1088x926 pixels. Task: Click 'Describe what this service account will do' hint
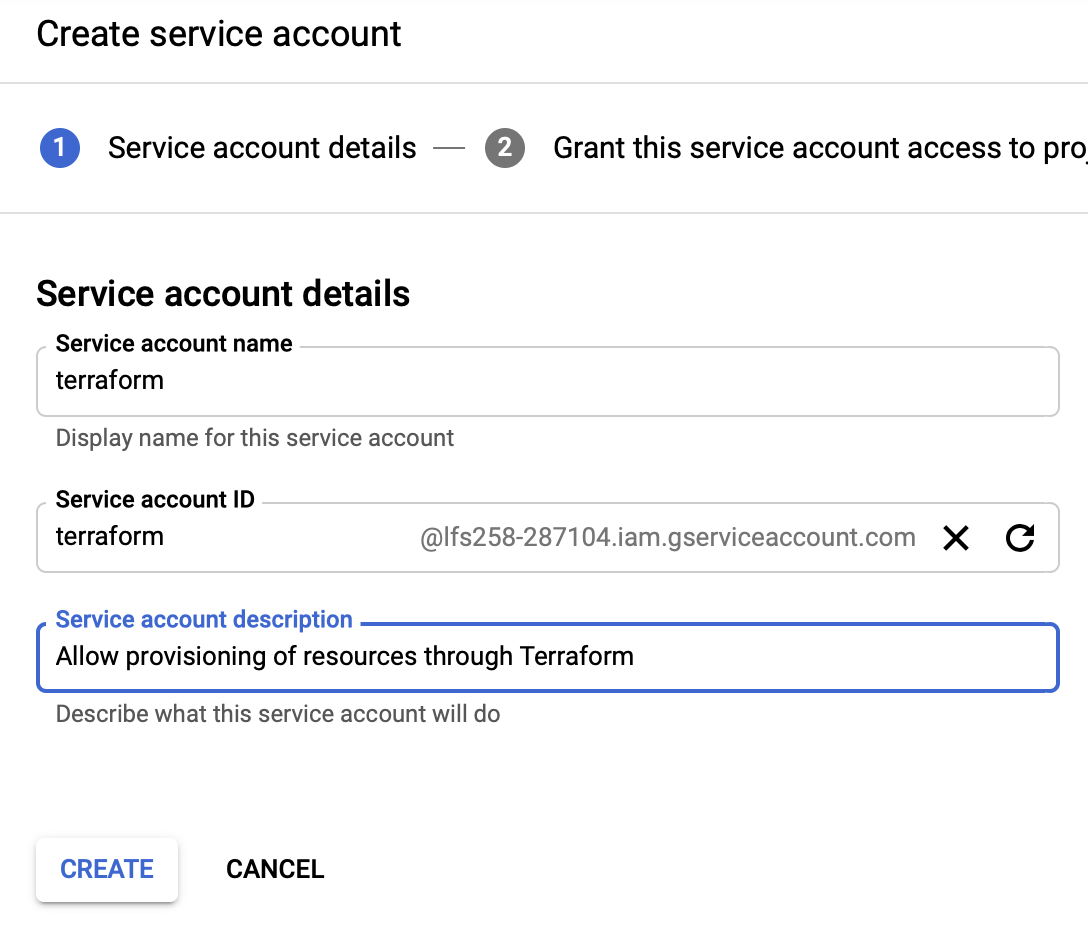click(x=278, y=714)
